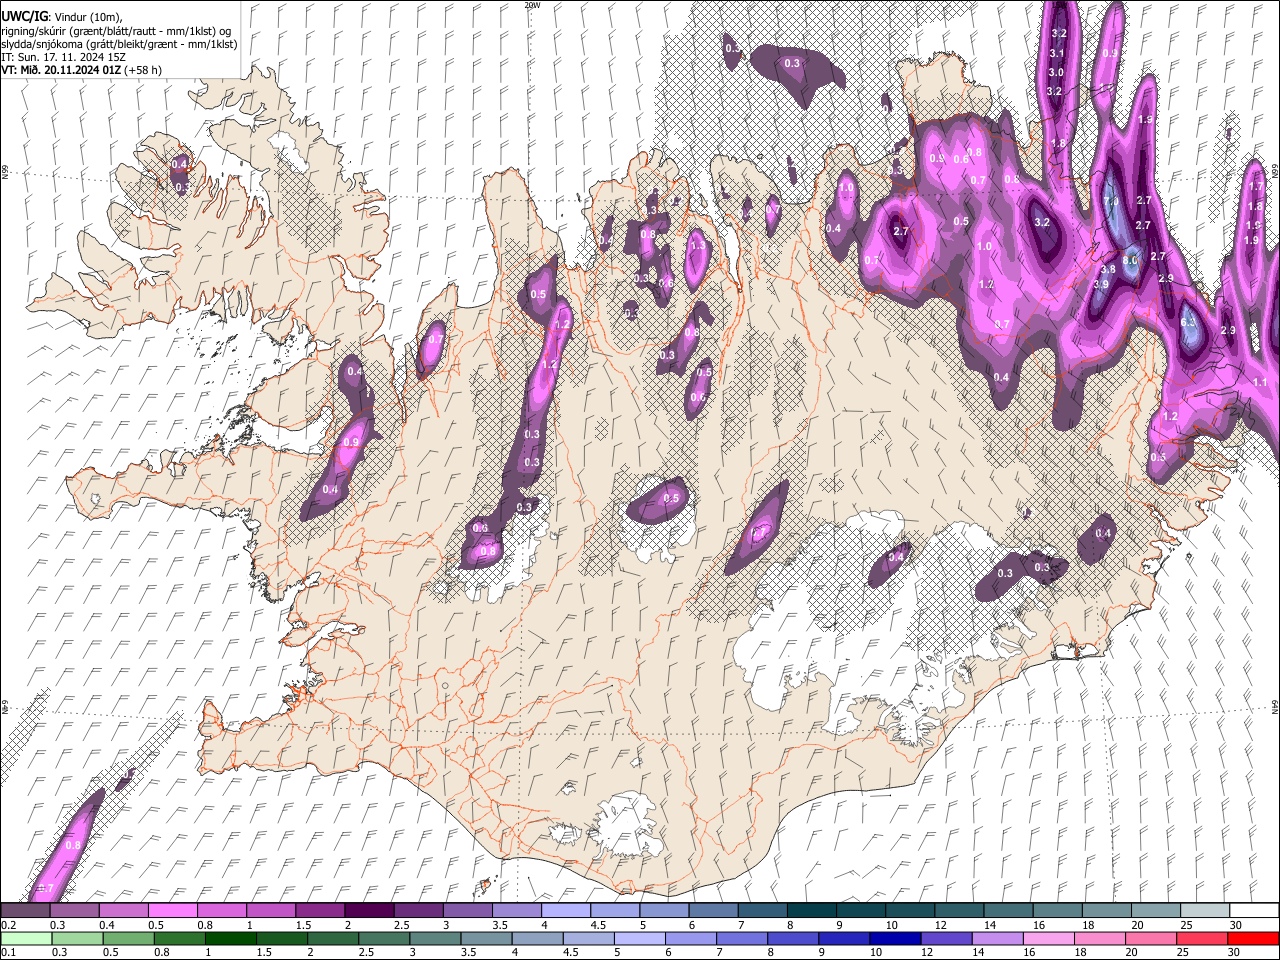The image size is (1280, 960).
Task: Click dark purple swatch between 2 and 2.5, upper scale
Action: 369,911
